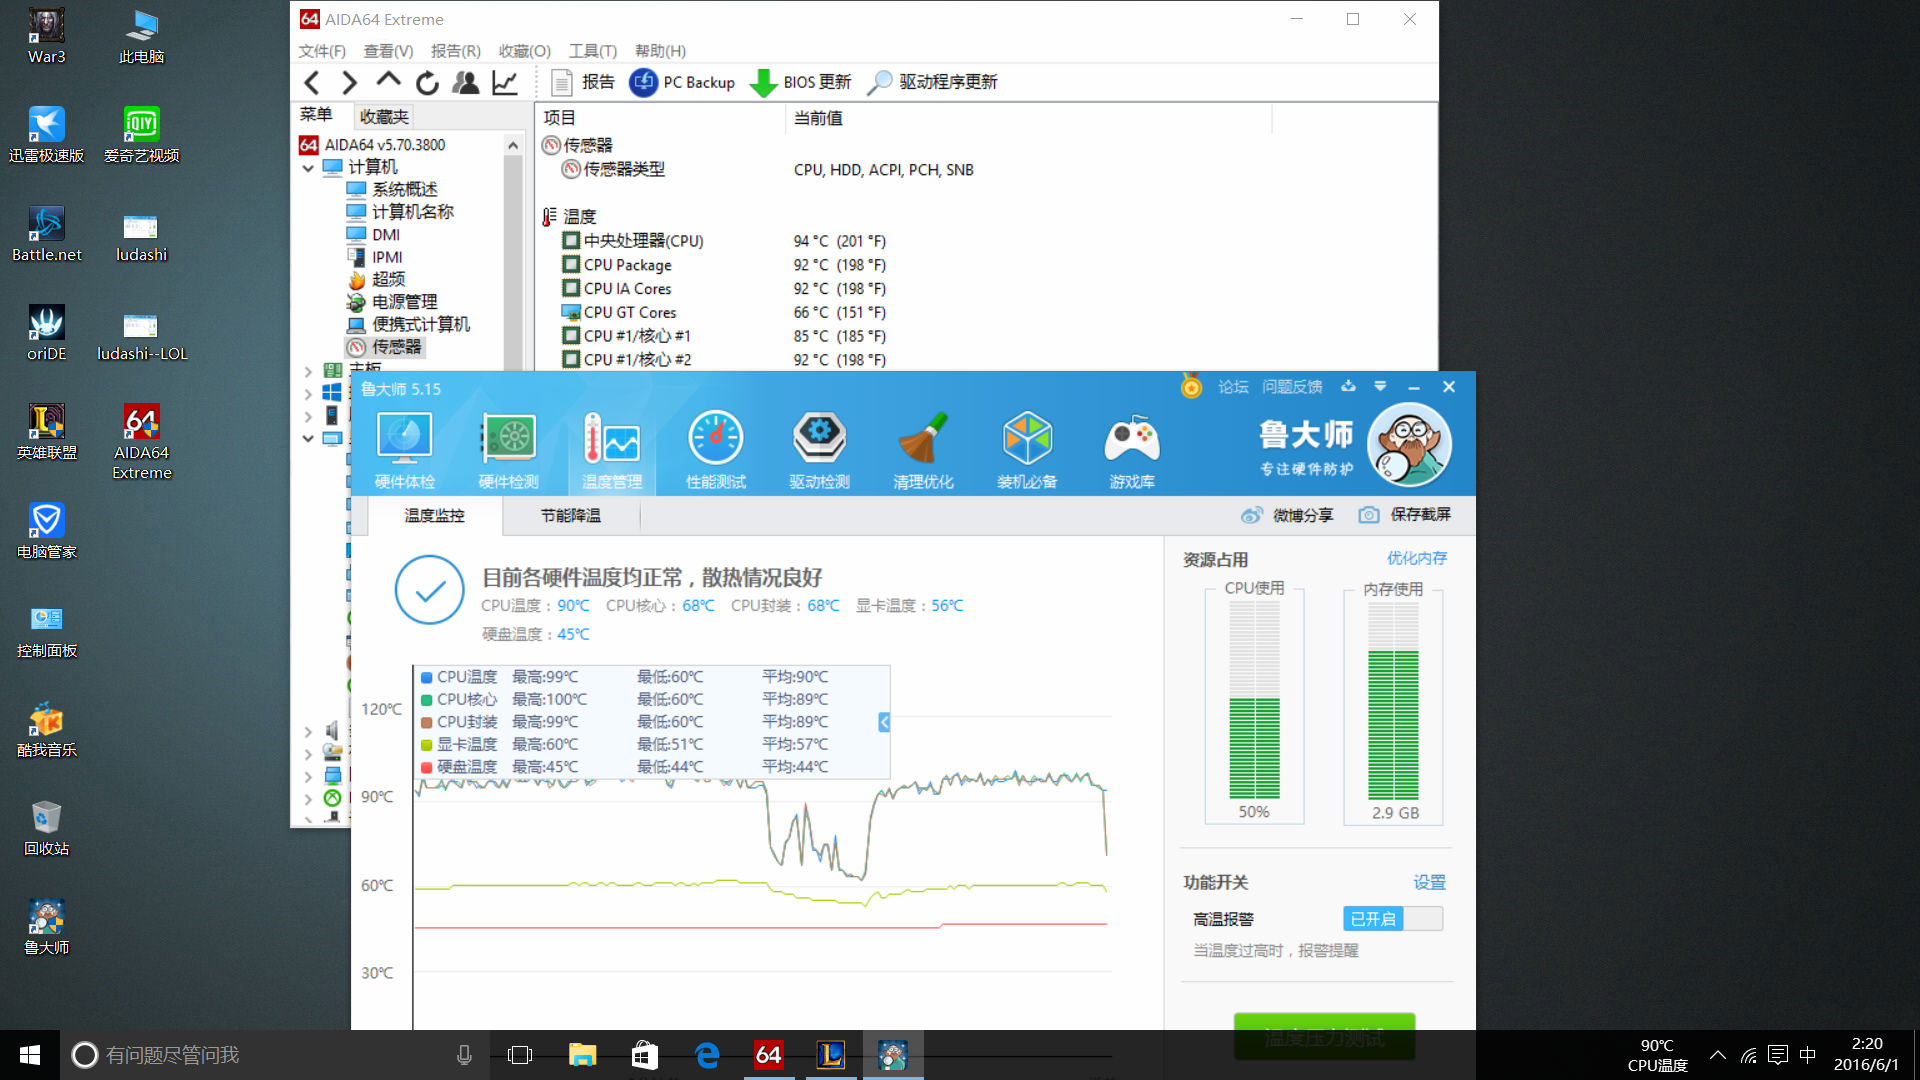This screenshot has height=1080, width=1920.
Task: Select 系统概述 in AIDA64 tree
Action: click(x=392, y=189)
